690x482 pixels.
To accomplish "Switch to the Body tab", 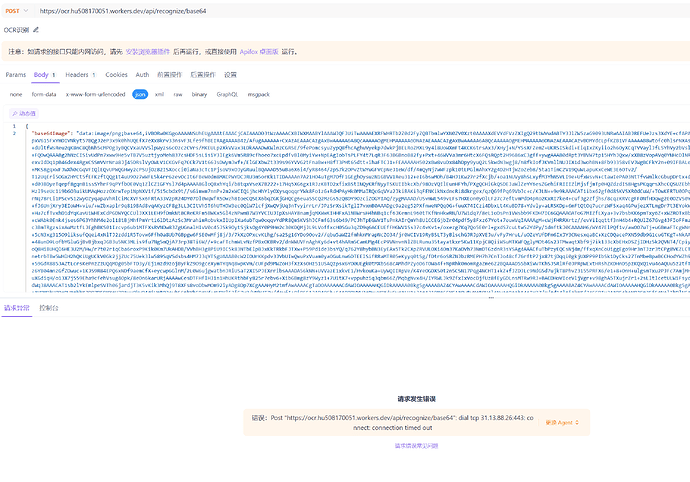I will 44,75.
